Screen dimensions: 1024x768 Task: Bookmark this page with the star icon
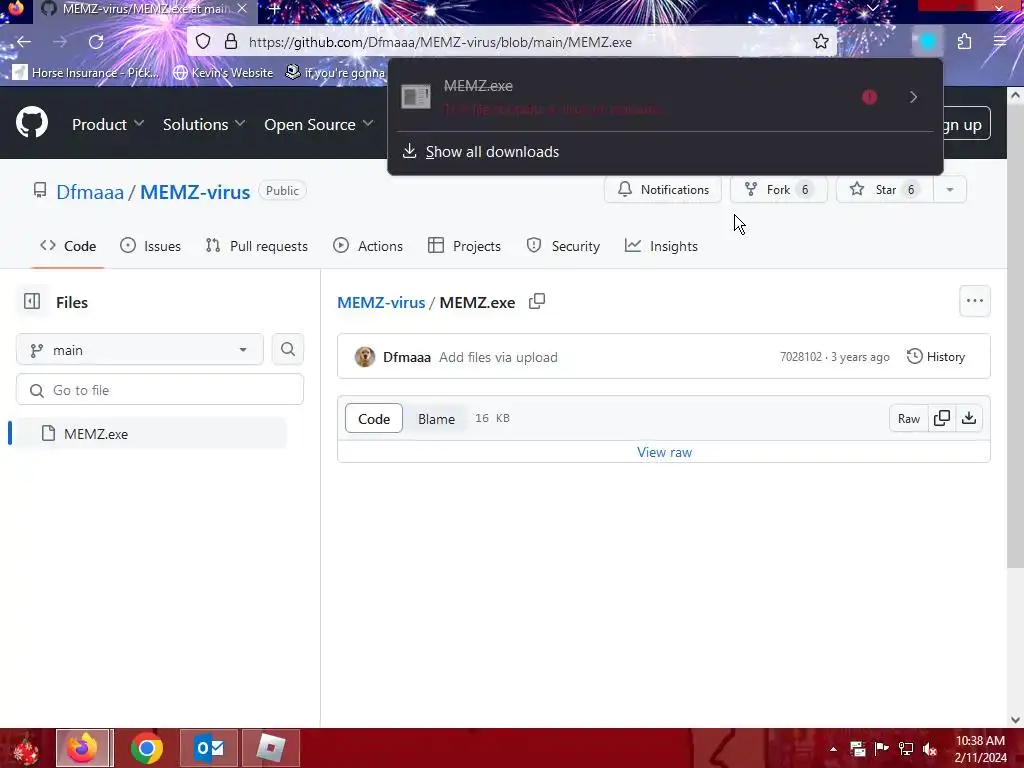point(821,42)
